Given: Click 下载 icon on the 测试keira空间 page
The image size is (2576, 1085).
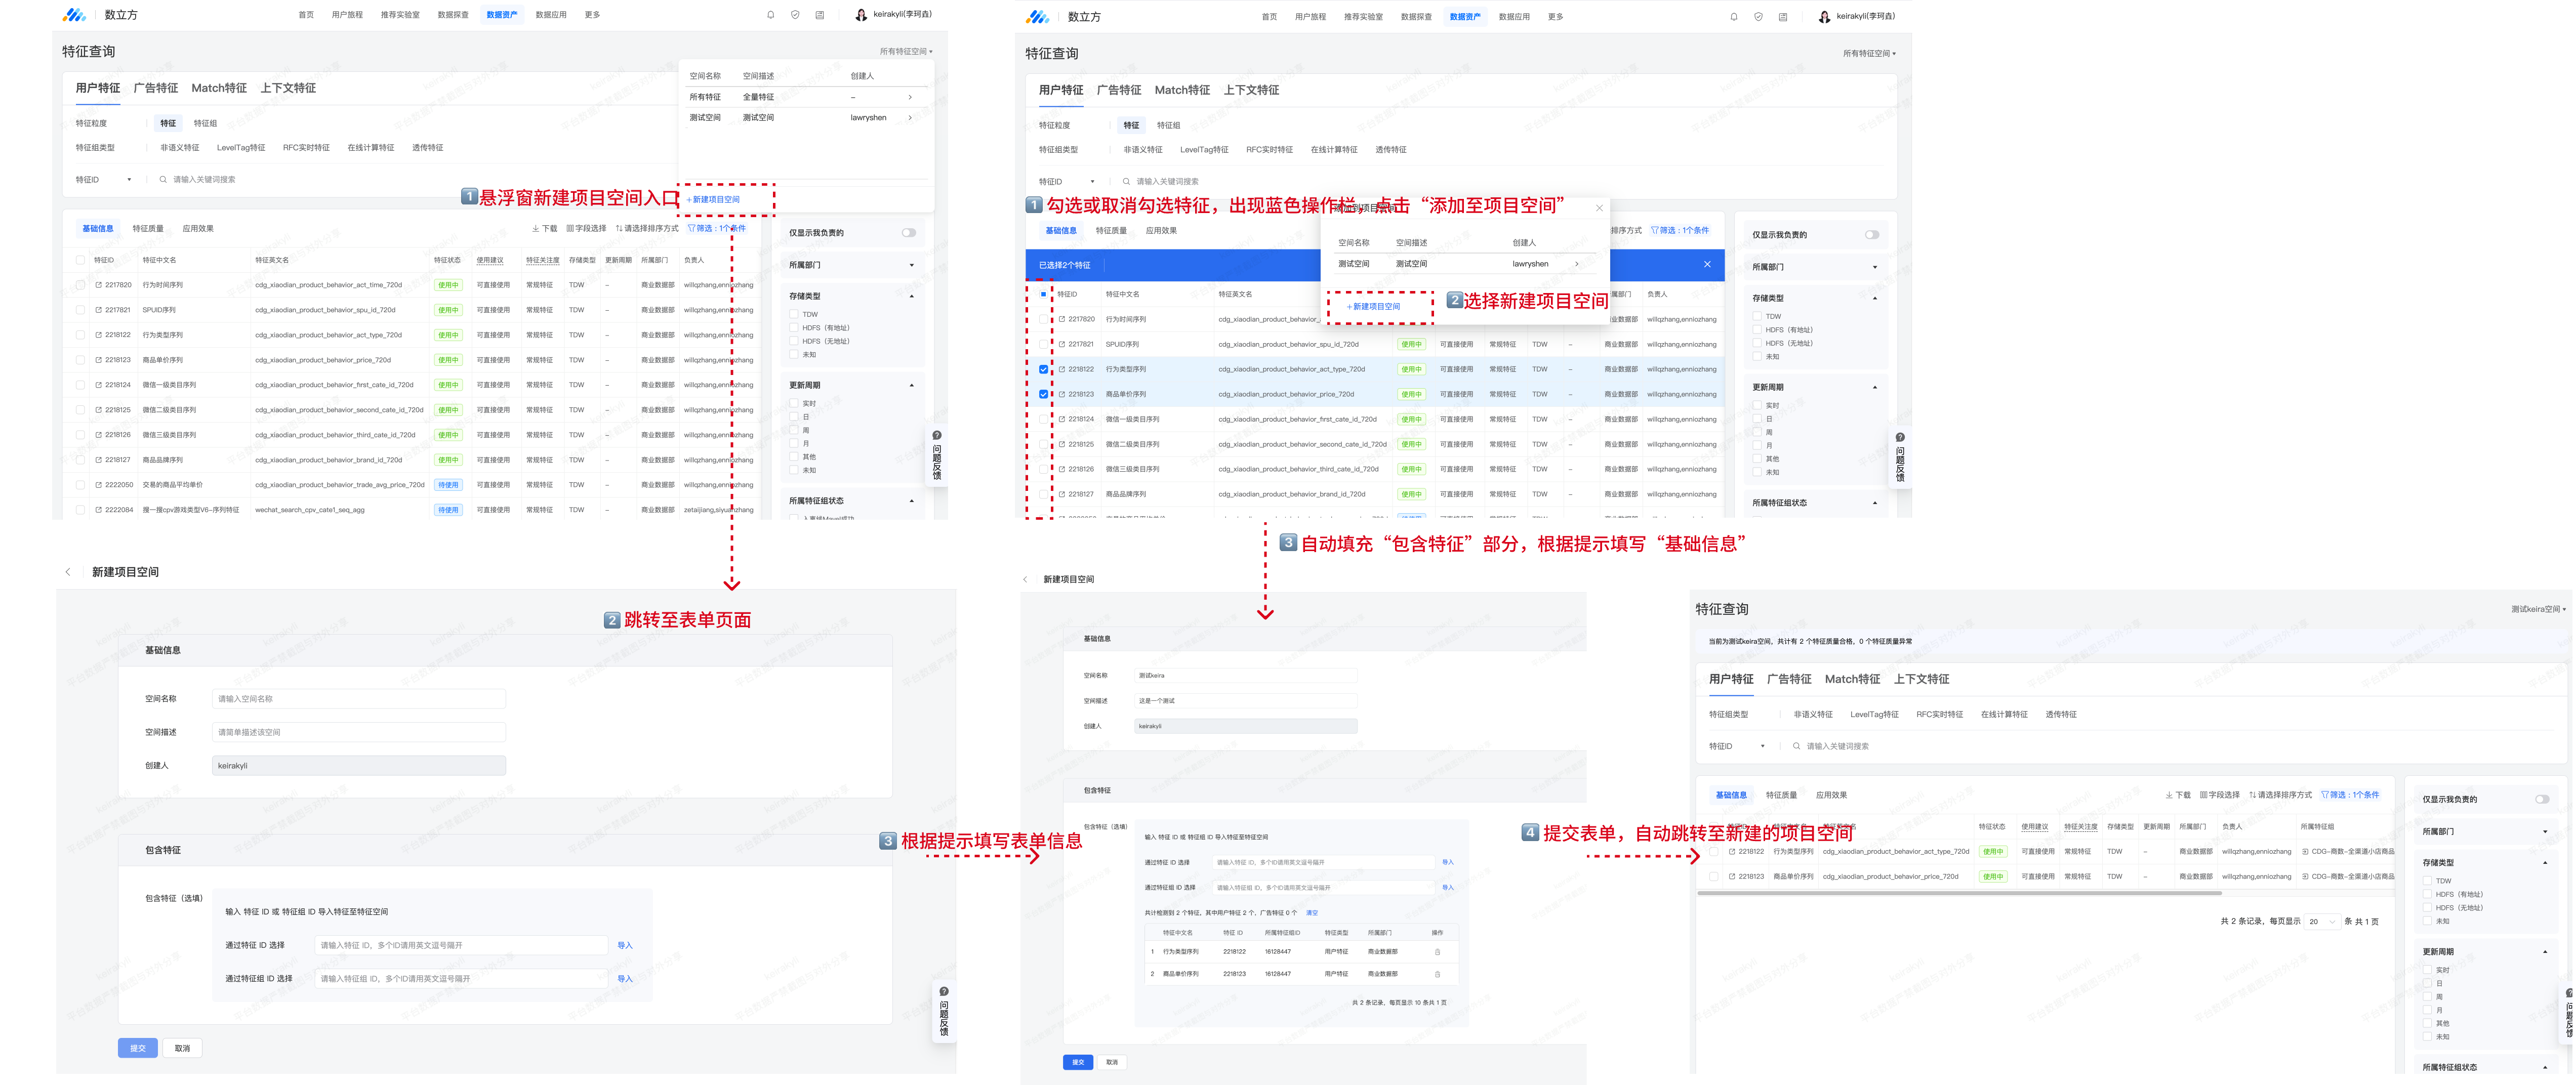Looking at the screenshot, I should tap(2169, 795).
